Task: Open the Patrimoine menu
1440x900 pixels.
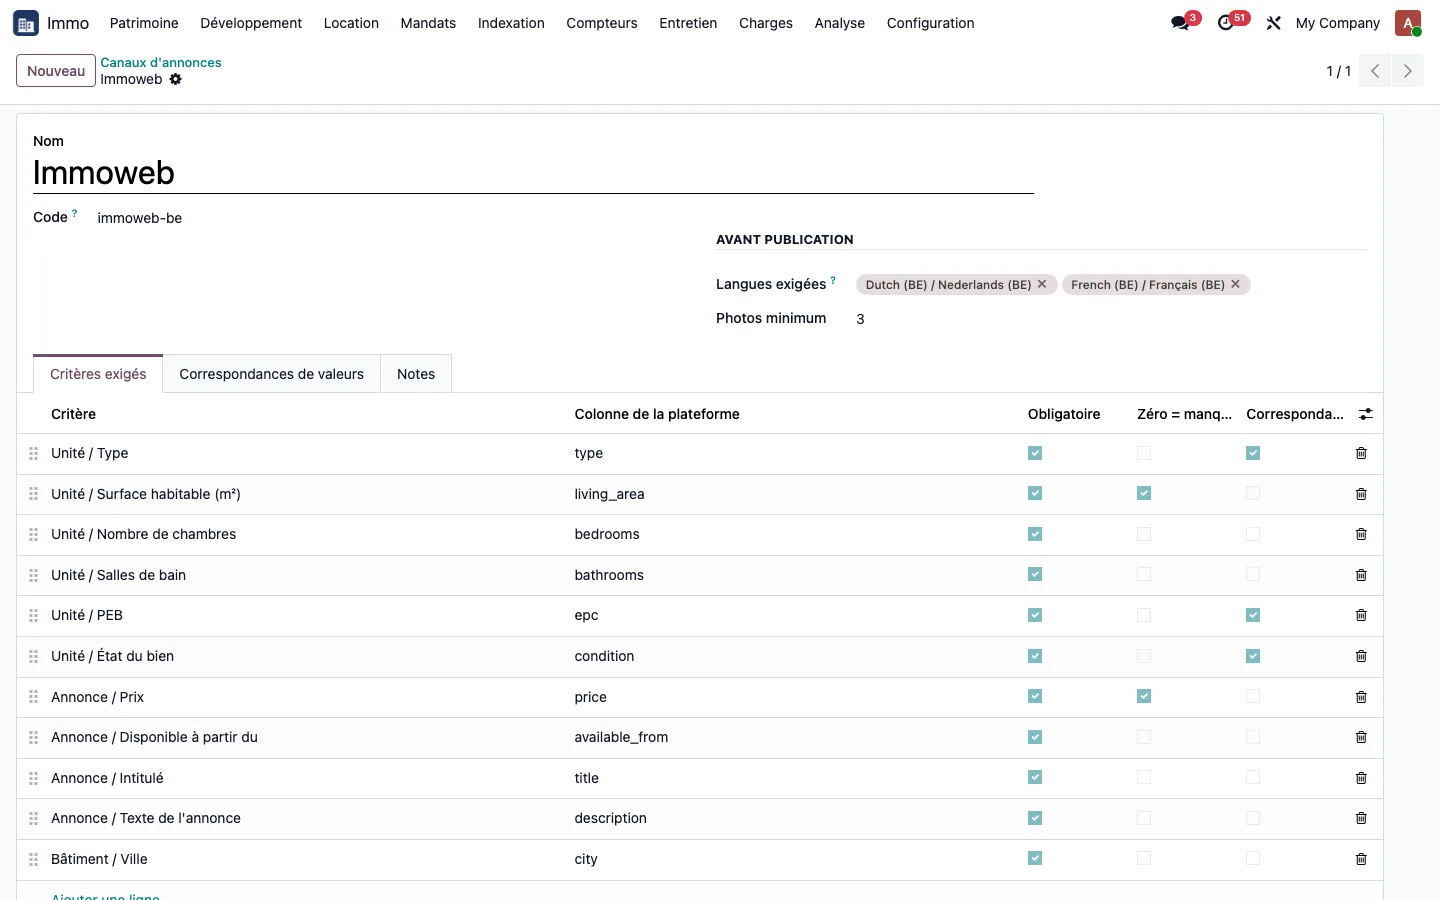Action: 144,23
